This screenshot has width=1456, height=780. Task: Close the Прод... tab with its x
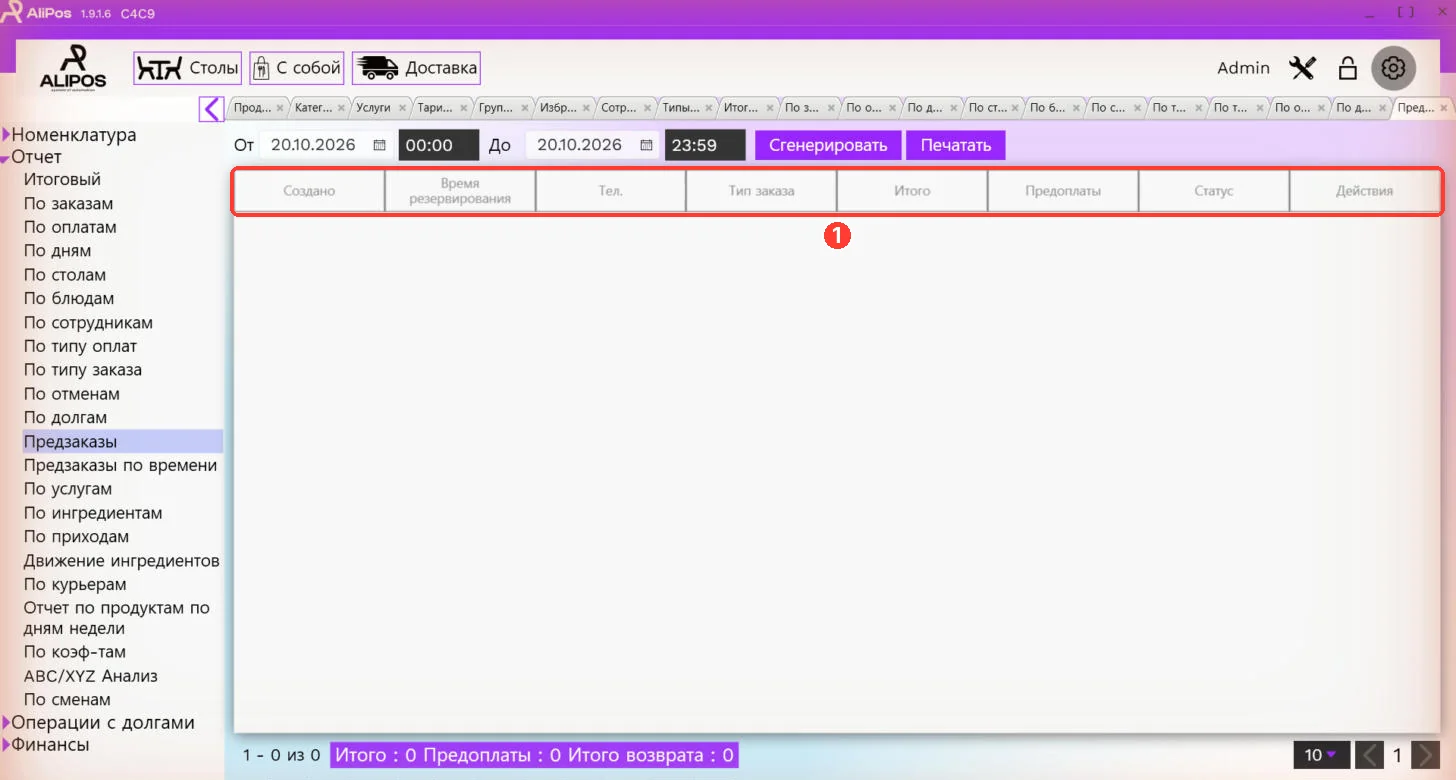click(280, 108)
